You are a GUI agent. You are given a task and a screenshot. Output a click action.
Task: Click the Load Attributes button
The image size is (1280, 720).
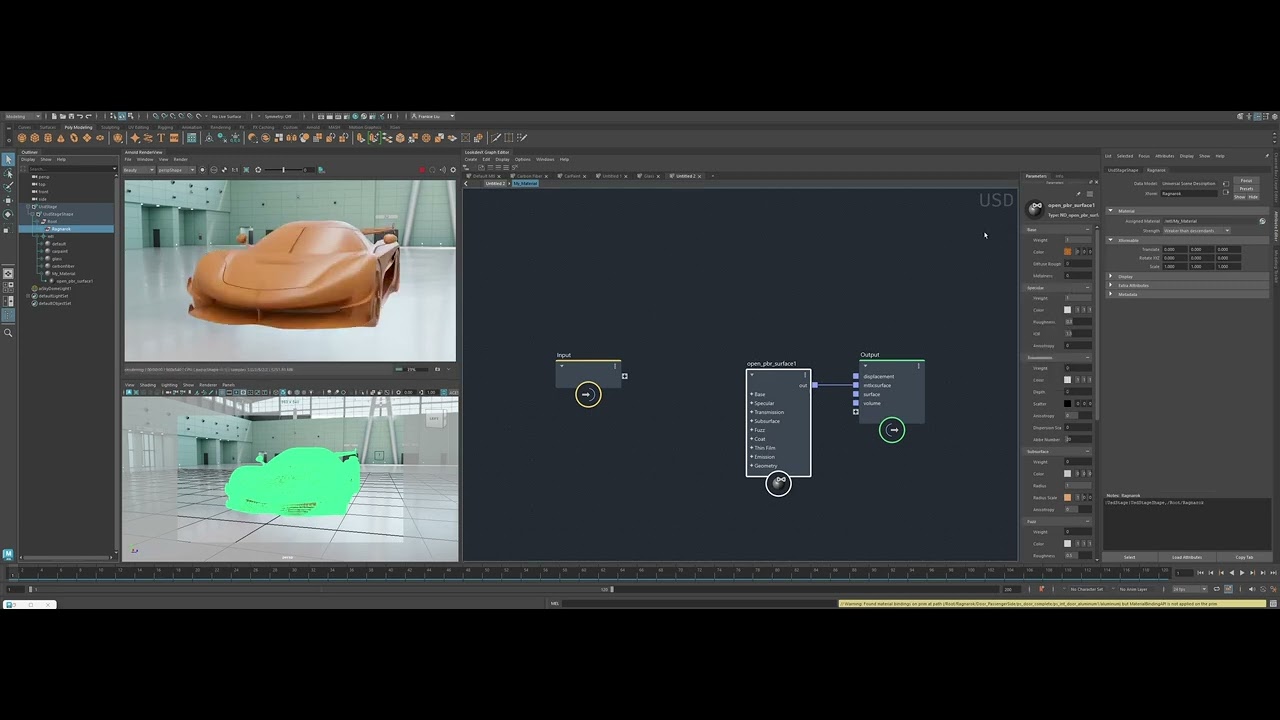[1187, 557]
